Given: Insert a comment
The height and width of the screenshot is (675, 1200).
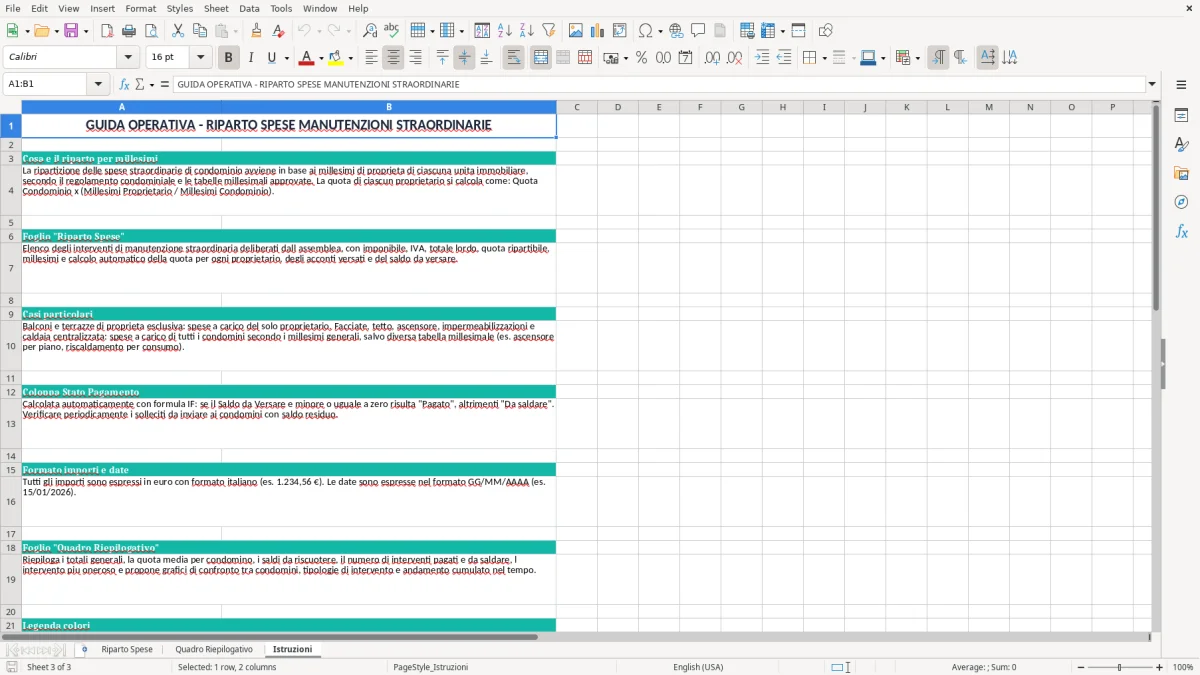Looking at the screenshot, I should (x=698, y=31).
